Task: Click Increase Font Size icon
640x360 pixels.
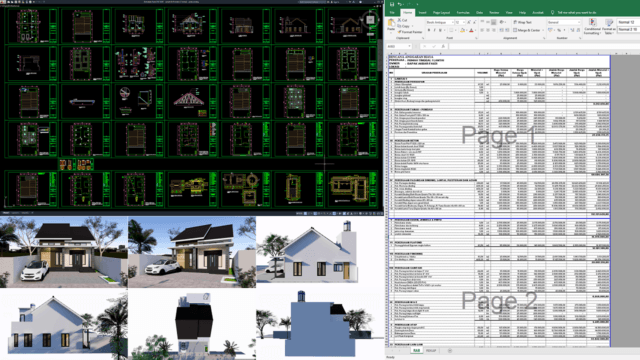Action: (469, 22)
